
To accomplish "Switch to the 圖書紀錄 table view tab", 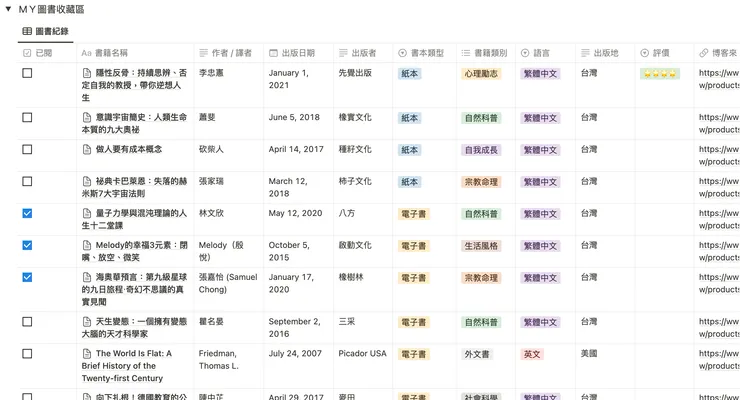I will pyautogui.click(x=46, y=32).
